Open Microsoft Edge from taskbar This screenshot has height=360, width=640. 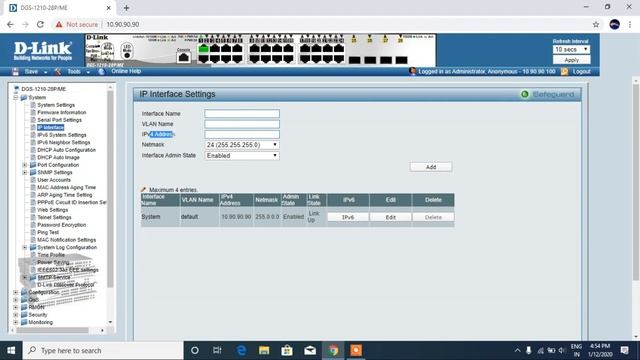tap(241, 350)
